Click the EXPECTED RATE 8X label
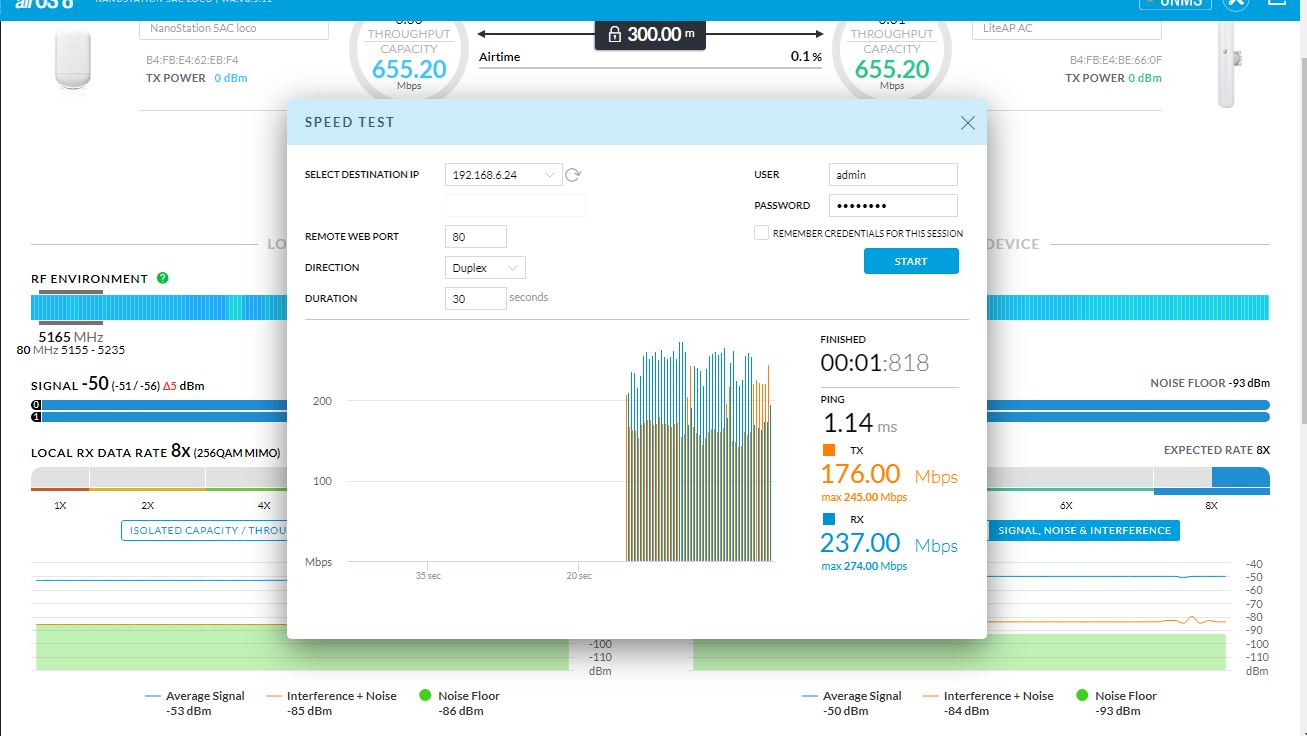The width and height of the screenshot is (1307, 736). tap(1217, 451)
